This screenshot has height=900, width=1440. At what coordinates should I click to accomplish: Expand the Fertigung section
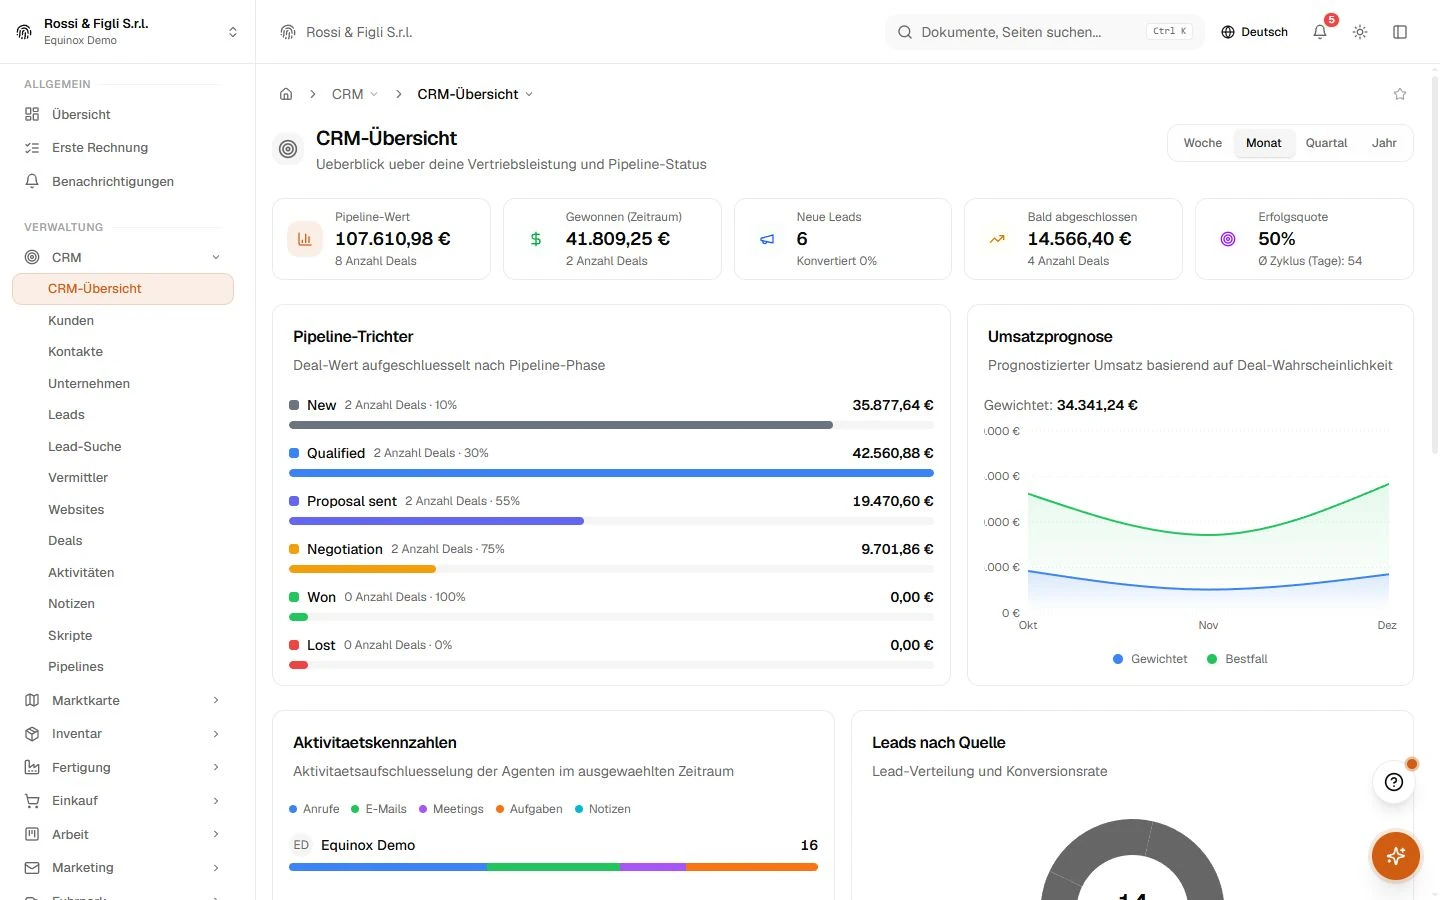coord(123,767)
